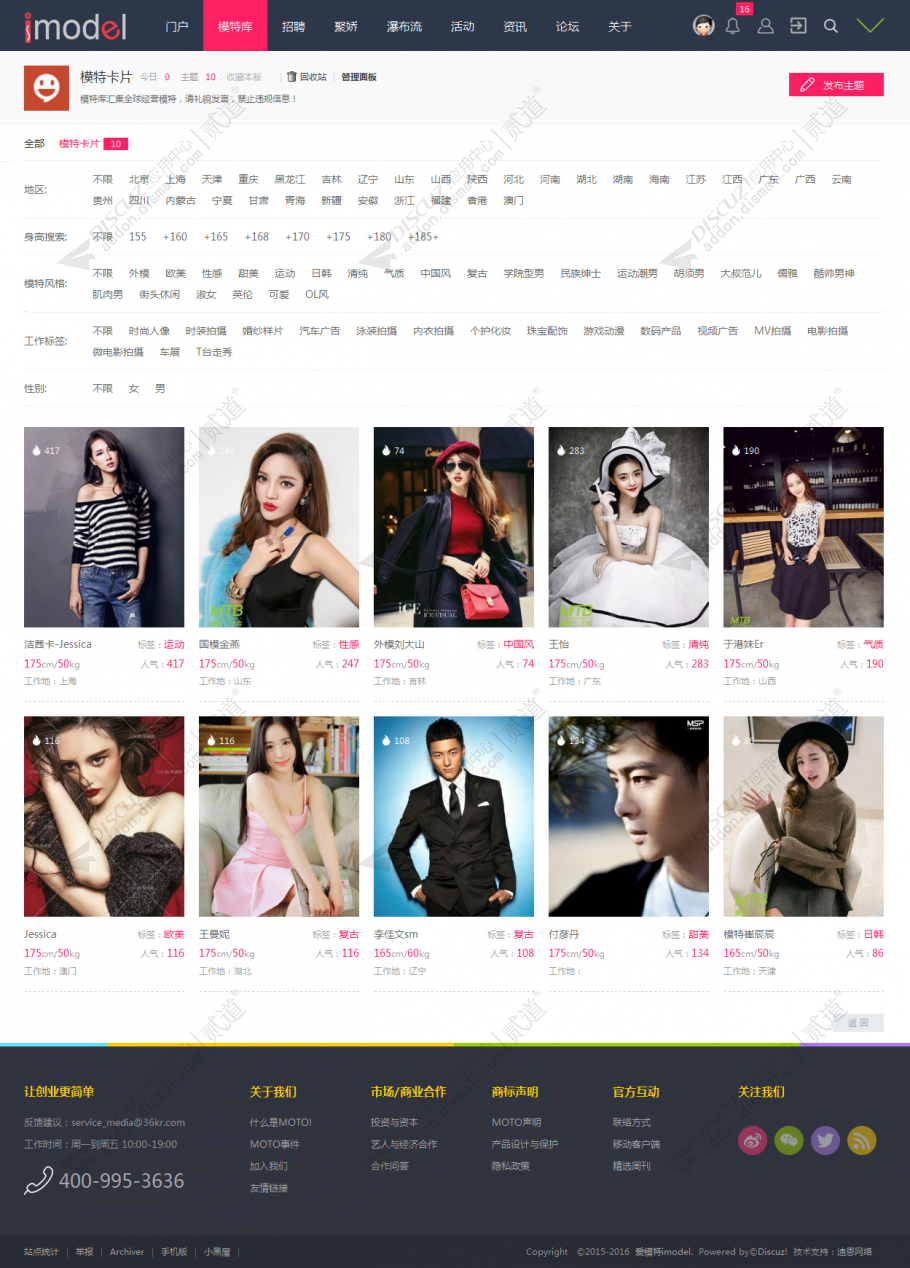Viewport: 910px width, 1268px height.
Task: Open the notification bell icon
Action: (x=732, y=26)
